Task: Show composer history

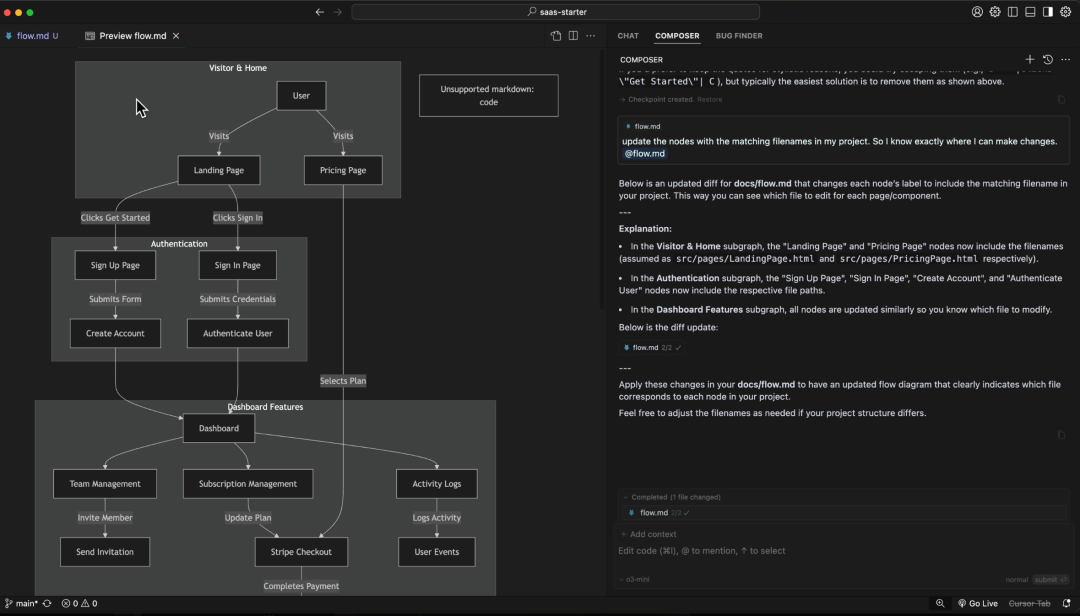Action: coord(1048,60)
